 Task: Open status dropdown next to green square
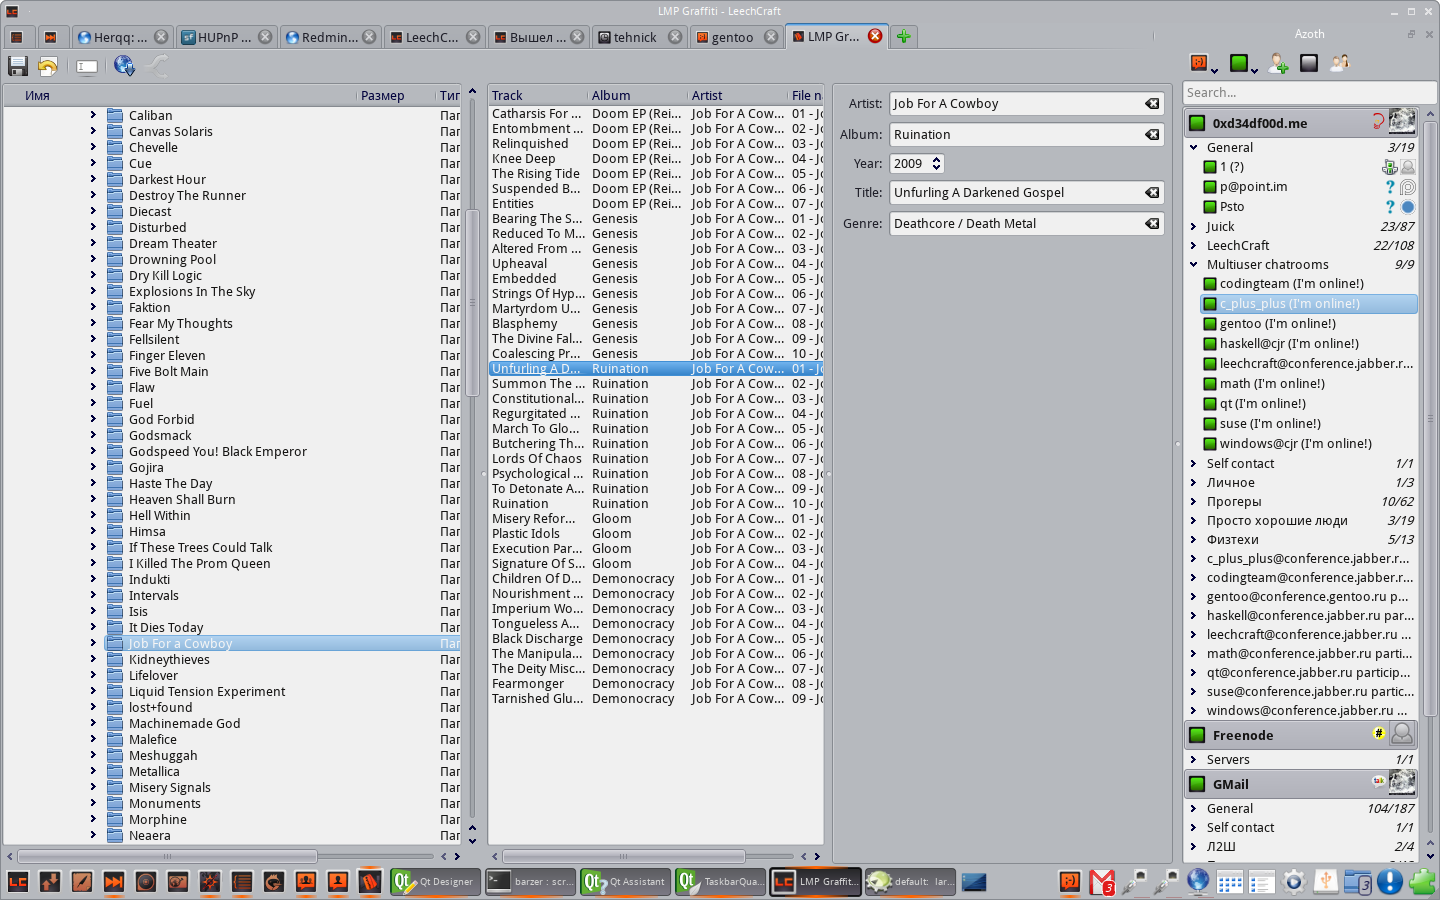click(1254, 70)
